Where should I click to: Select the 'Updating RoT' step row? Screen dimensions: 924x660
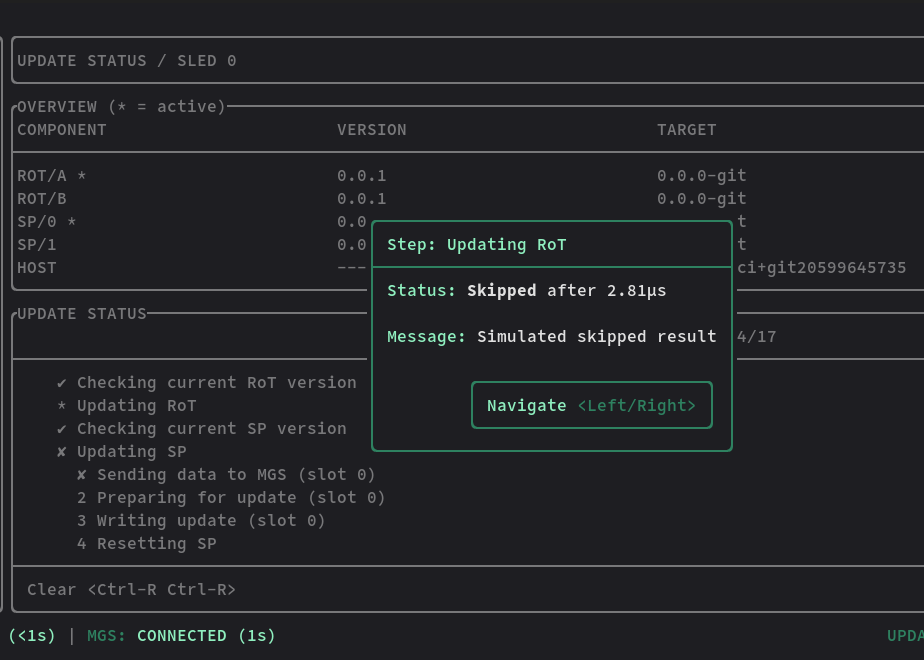click(126, 405)
